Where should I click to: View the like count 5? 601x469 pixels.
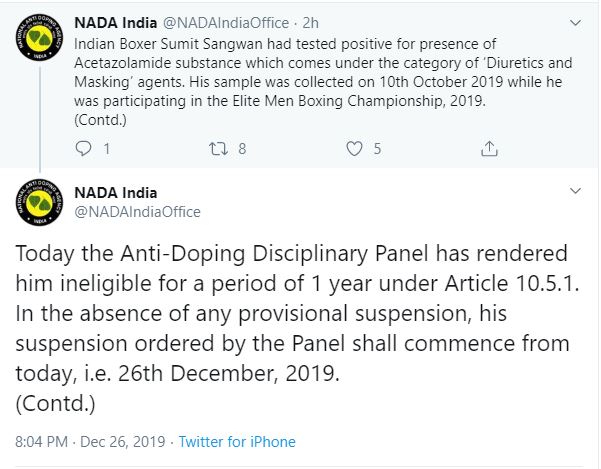(x=378, y=149)
